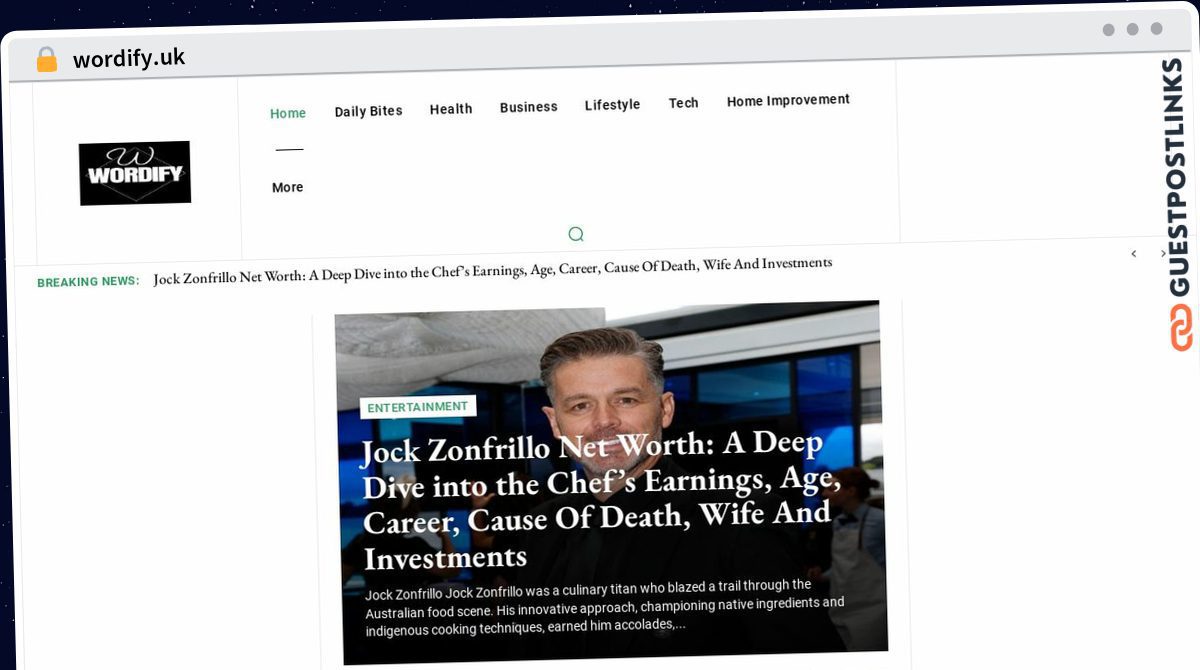The image size is (1200, 670).
Task: Click the wordify.uk address bar URL
Action: (129, 58)
